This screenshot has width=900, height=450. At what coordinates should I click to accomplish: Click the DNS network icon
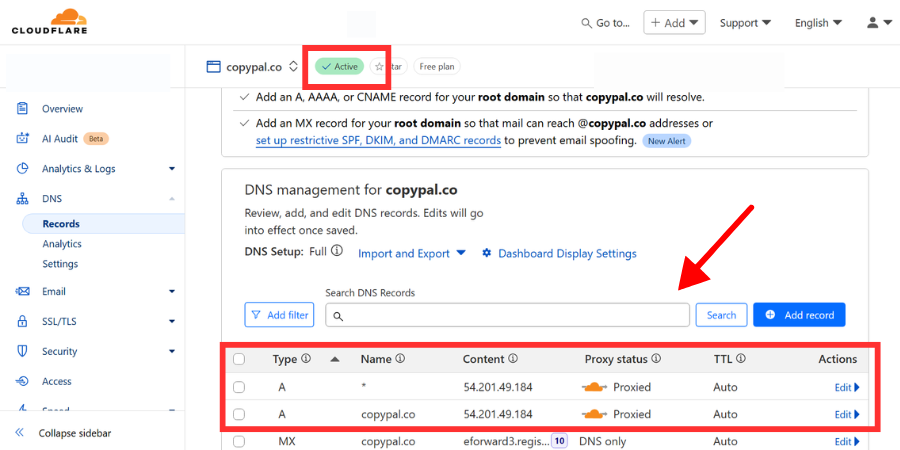pyautogui.click(x=22, y=199)
